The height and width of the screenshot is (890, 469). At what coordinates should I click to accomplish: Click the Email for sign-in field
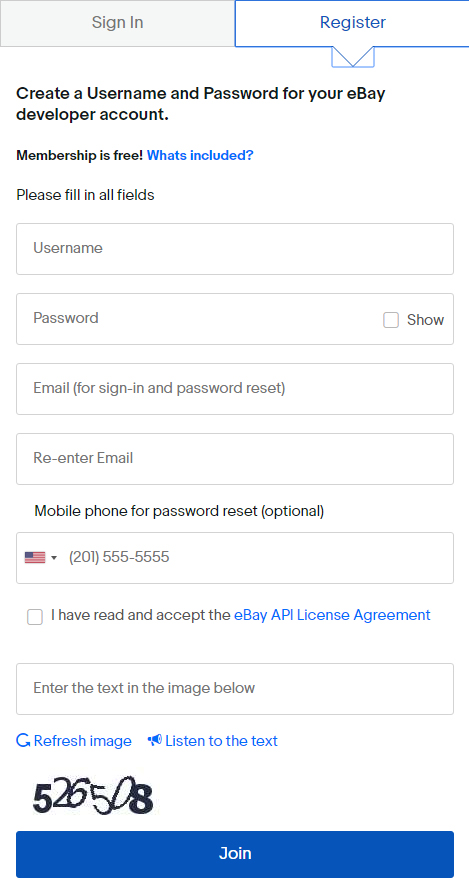pos(235,389)
